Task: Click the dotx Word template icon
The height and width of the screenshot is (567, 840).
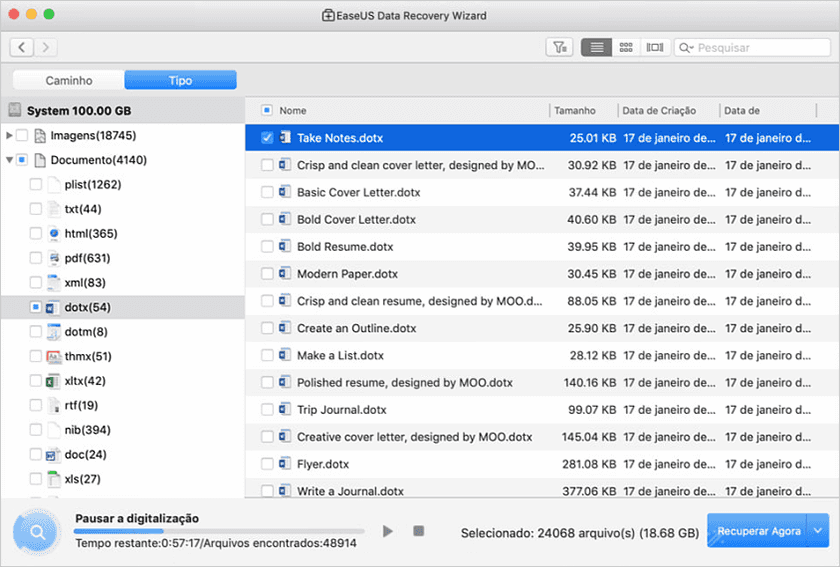Action: (52, 307)
